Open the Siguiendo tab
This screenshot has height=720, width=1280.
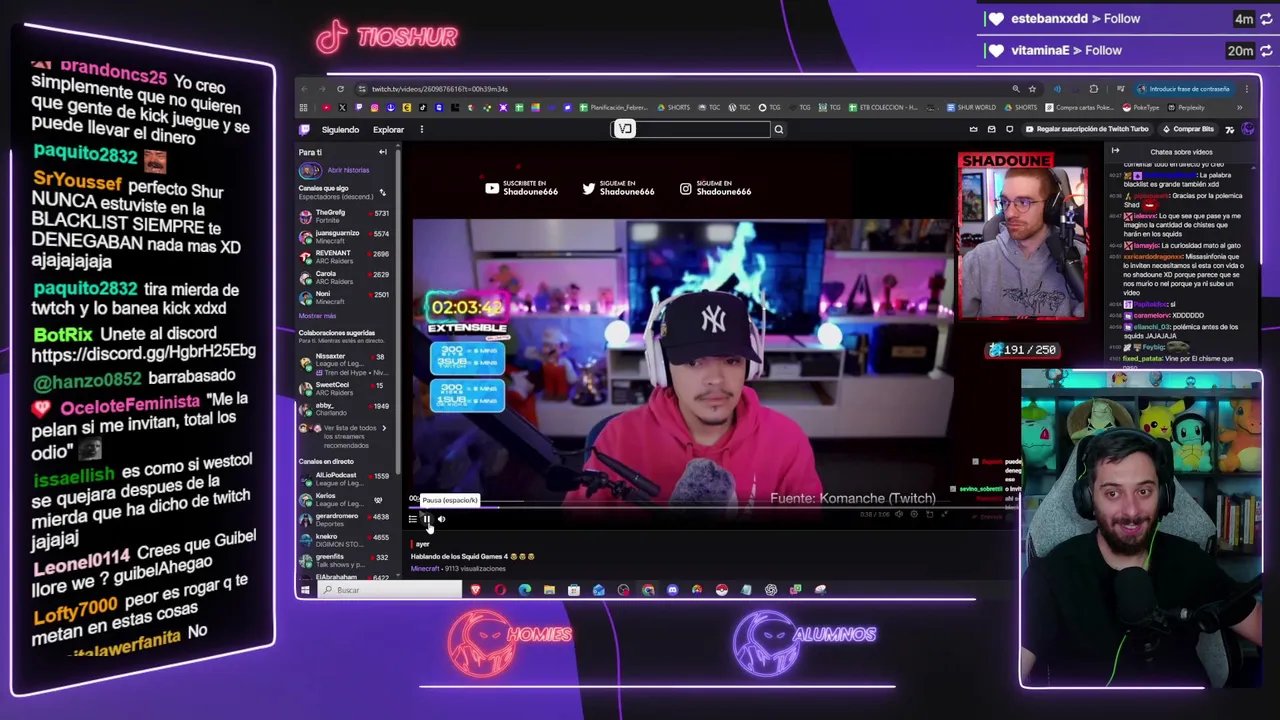[x=340, y=129]
